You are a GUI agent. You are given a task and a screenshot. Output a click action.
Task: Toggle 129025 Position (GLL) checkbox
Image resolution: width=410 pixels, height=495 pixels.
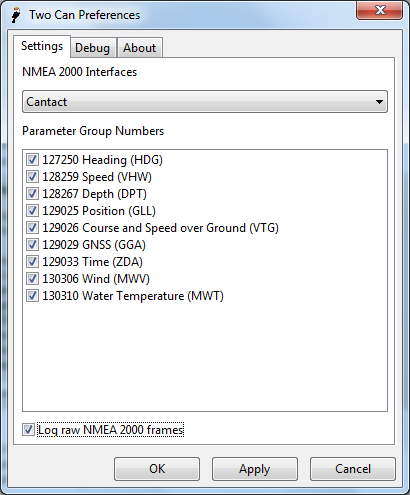(x=32, y=211)
